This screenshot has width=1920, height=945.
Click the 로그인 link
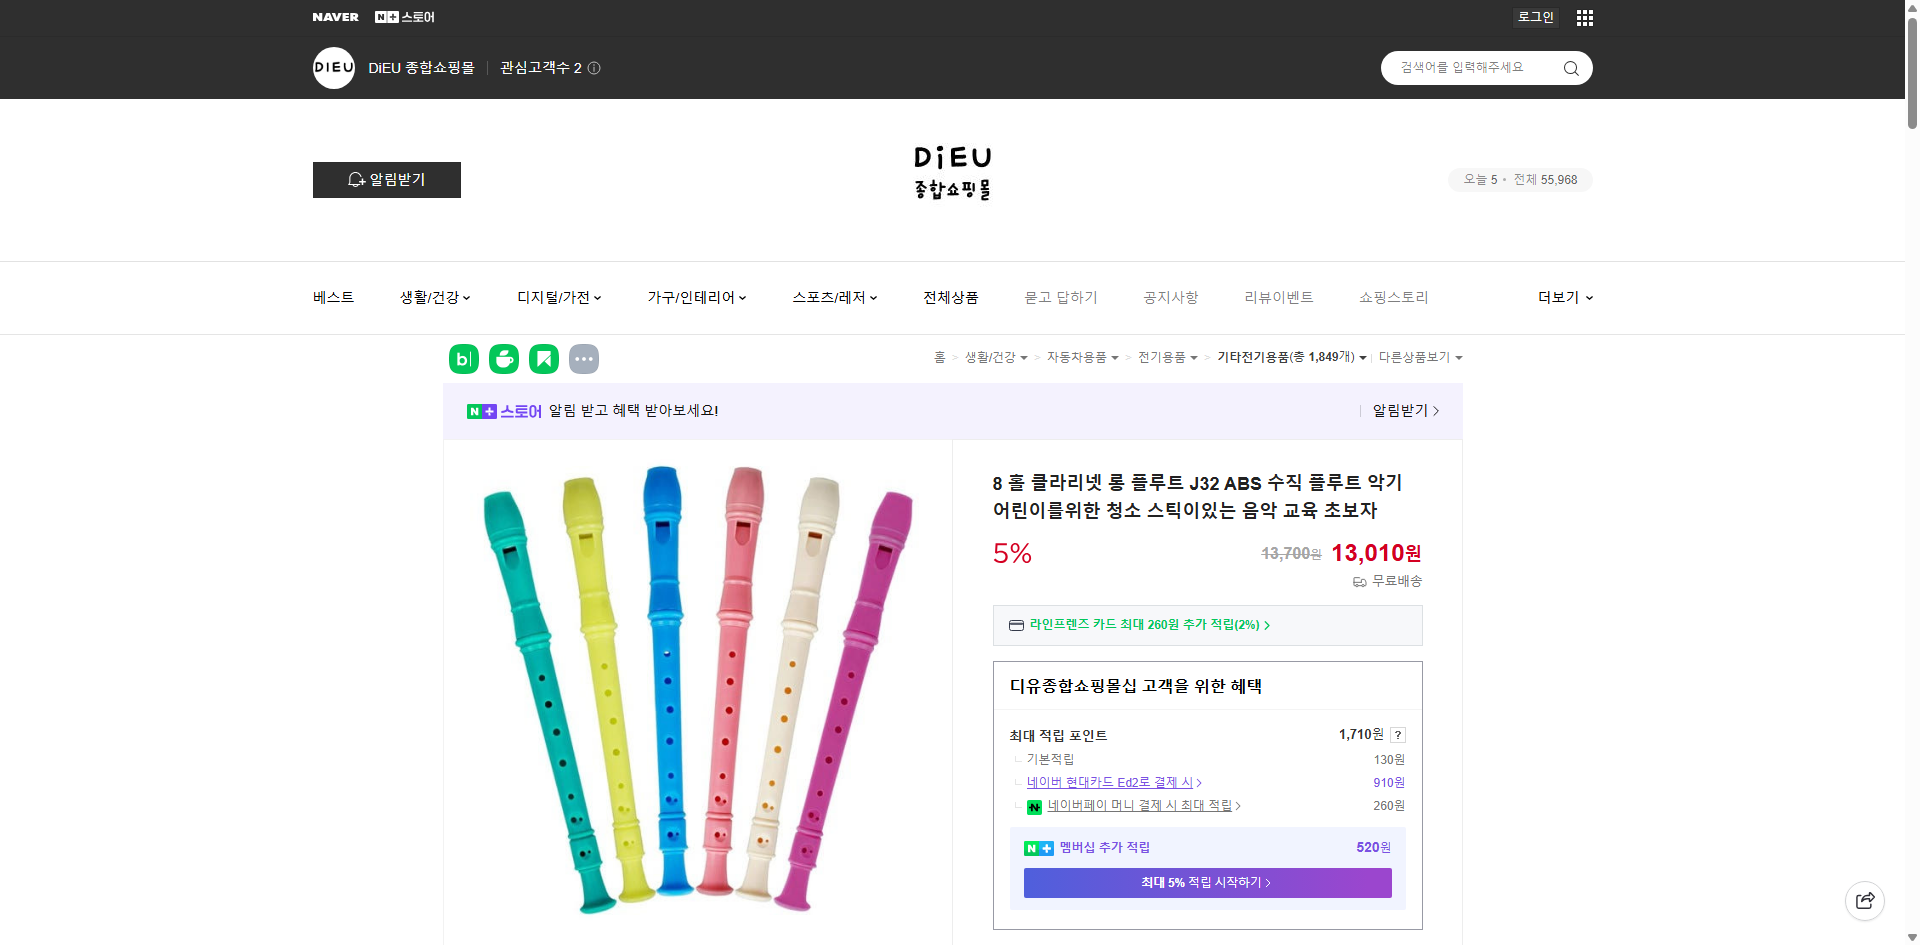click(x=1535, y=17)
